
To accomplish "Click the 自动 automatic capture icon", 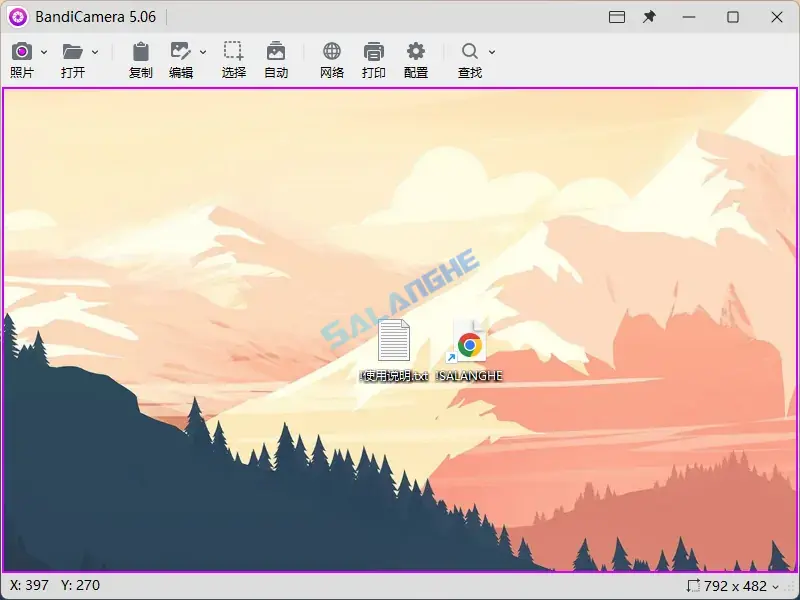I will click(x=276, y=51).
